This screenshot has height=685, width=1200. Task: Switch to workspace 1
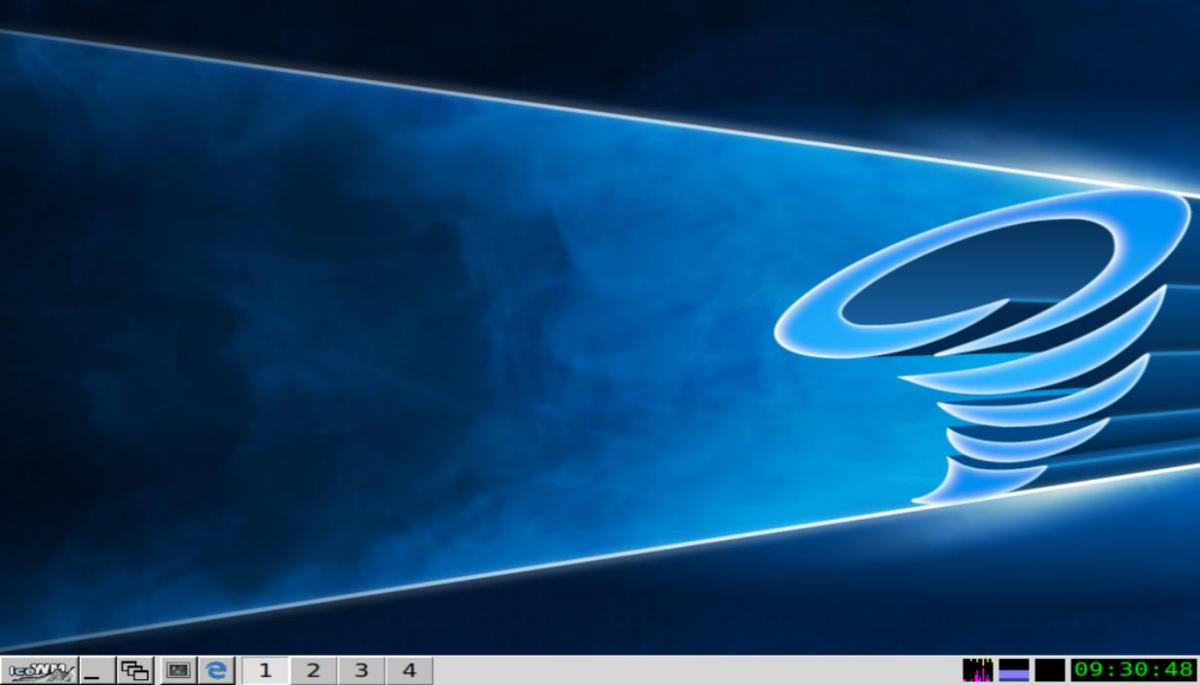click(265, 670)
